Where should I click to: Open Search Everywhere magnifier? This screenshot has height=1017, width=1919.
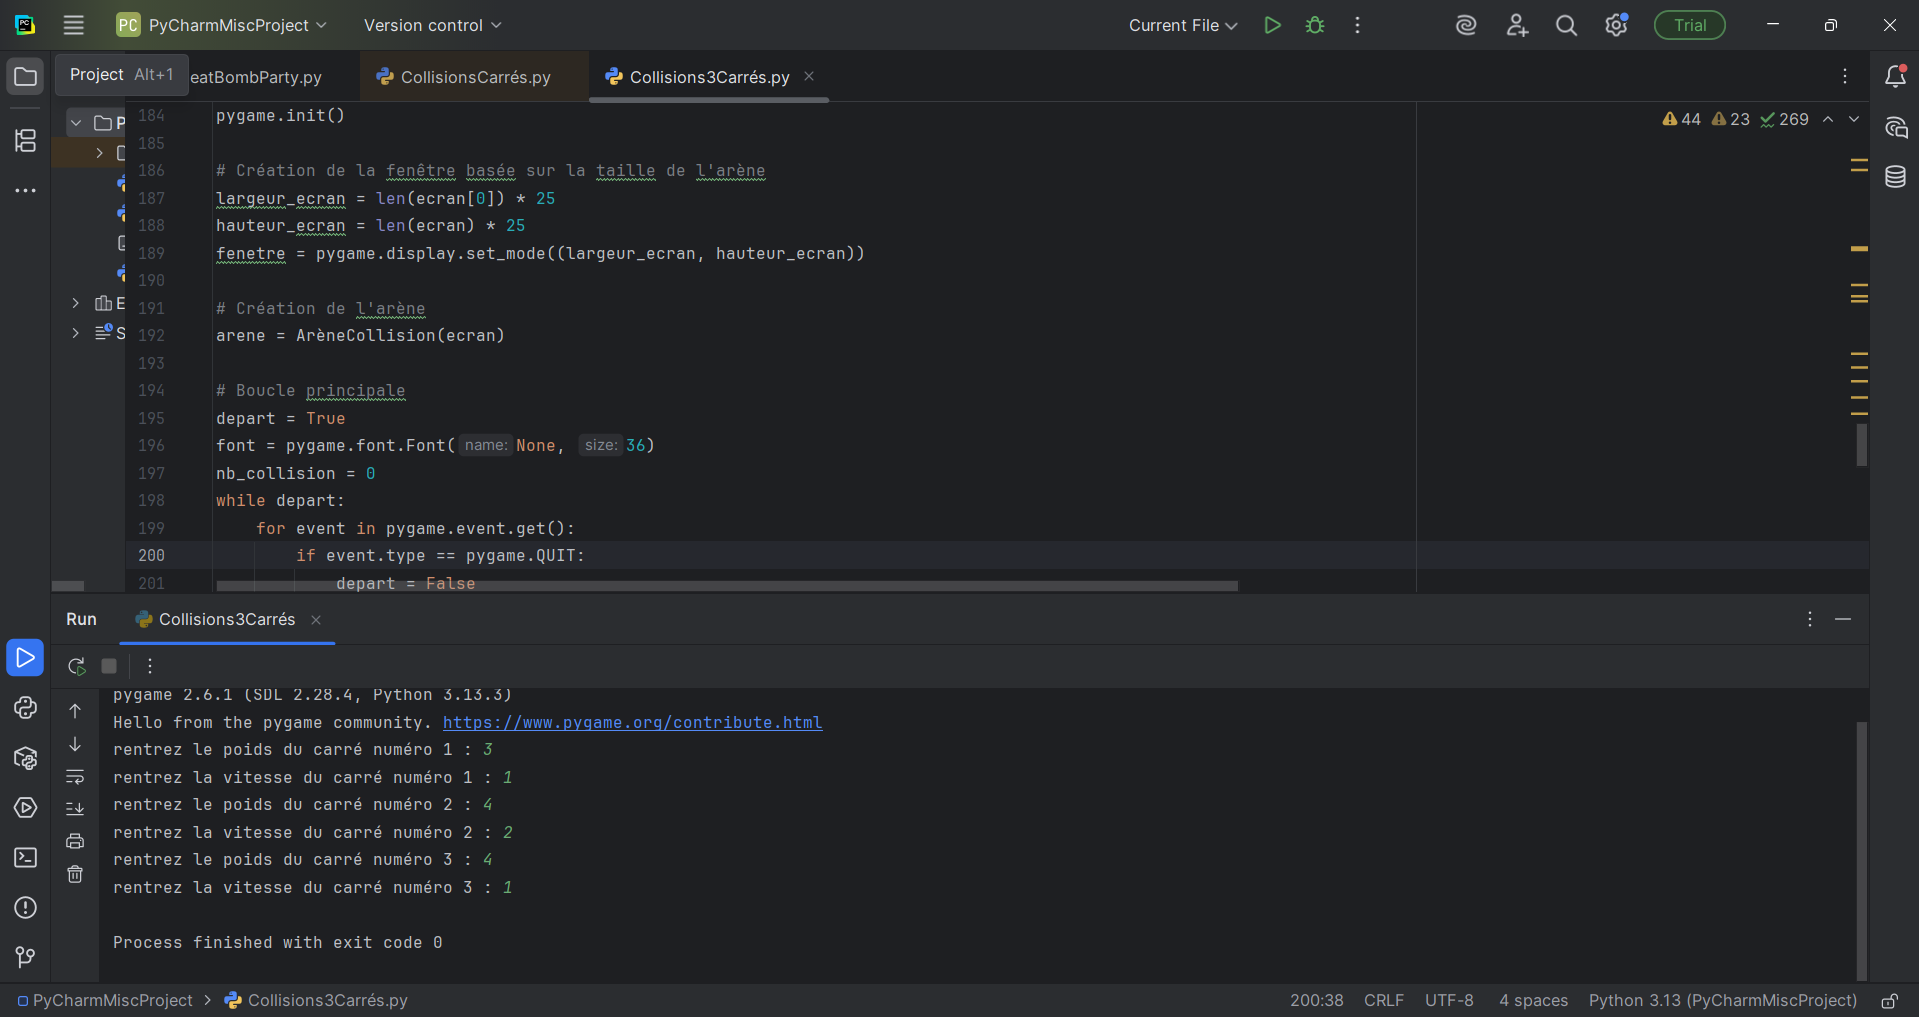click(1566, 25)
